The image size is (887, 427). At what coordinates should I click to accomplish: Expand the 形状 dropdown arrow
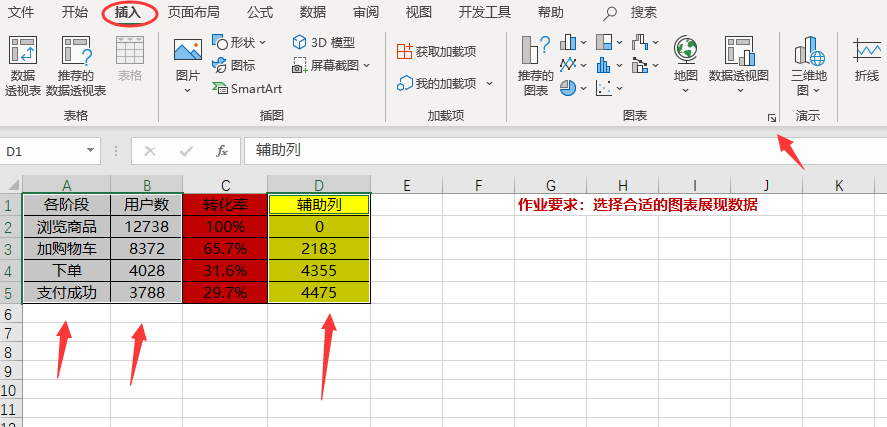(262, 42)
